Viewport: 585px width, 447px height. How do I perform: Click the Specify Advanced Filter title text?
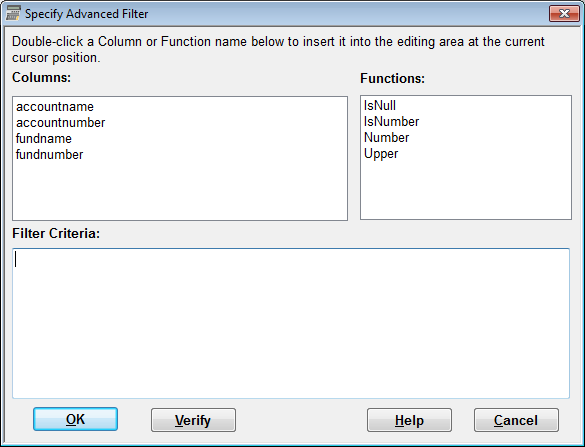pyautogui.click(x=87, y=14)
